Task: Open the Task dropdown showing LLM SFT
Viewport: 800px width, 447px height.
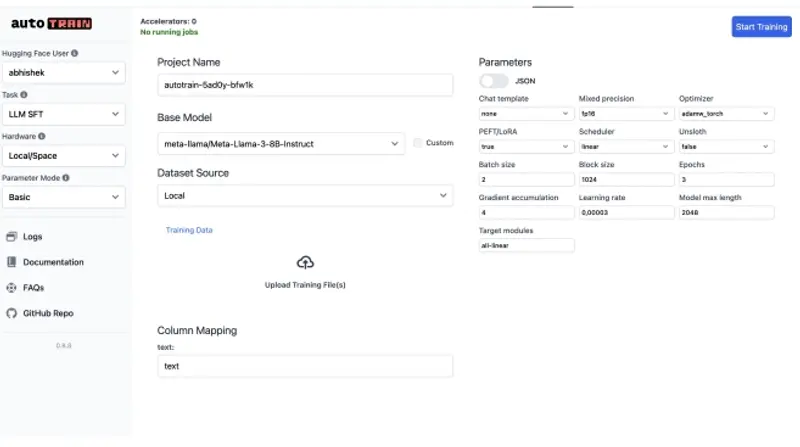Action: pos(64,114)
